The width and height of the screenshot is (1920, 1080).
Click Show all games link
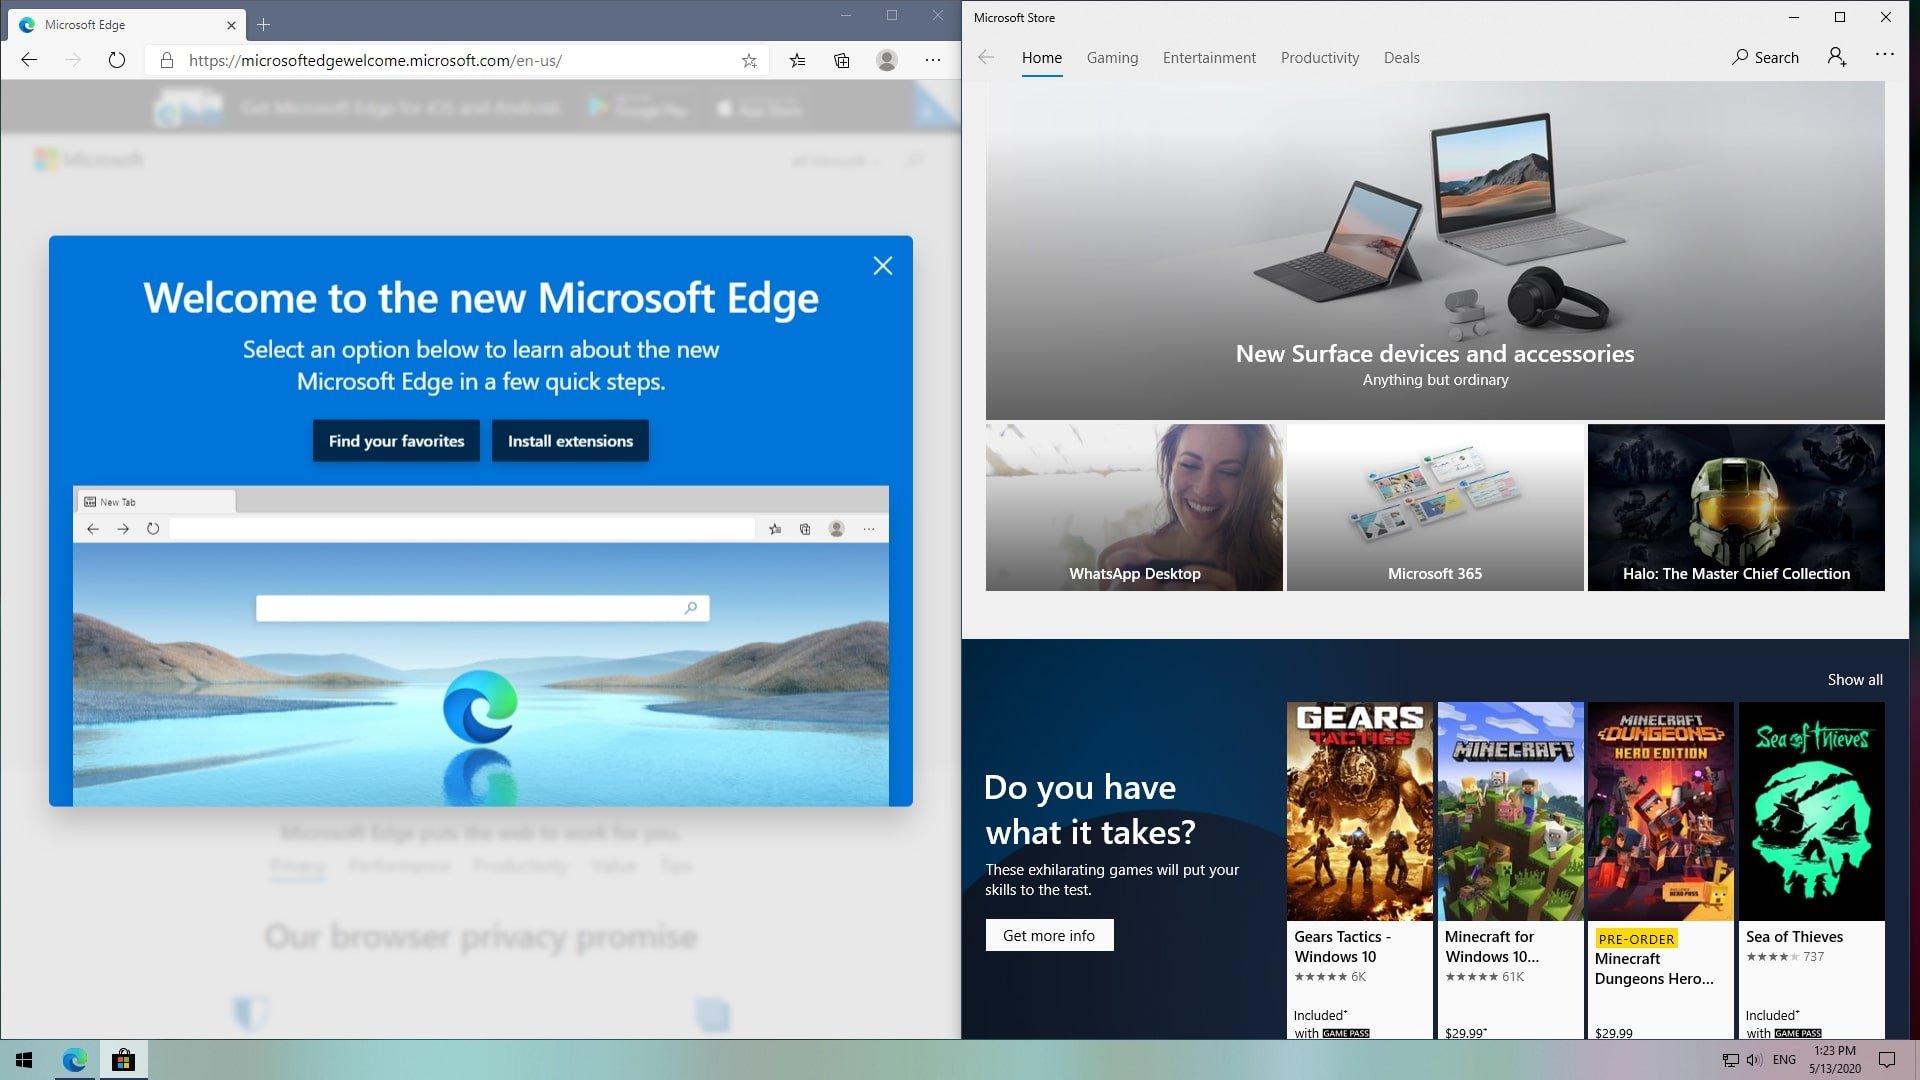coord(1855,680)
